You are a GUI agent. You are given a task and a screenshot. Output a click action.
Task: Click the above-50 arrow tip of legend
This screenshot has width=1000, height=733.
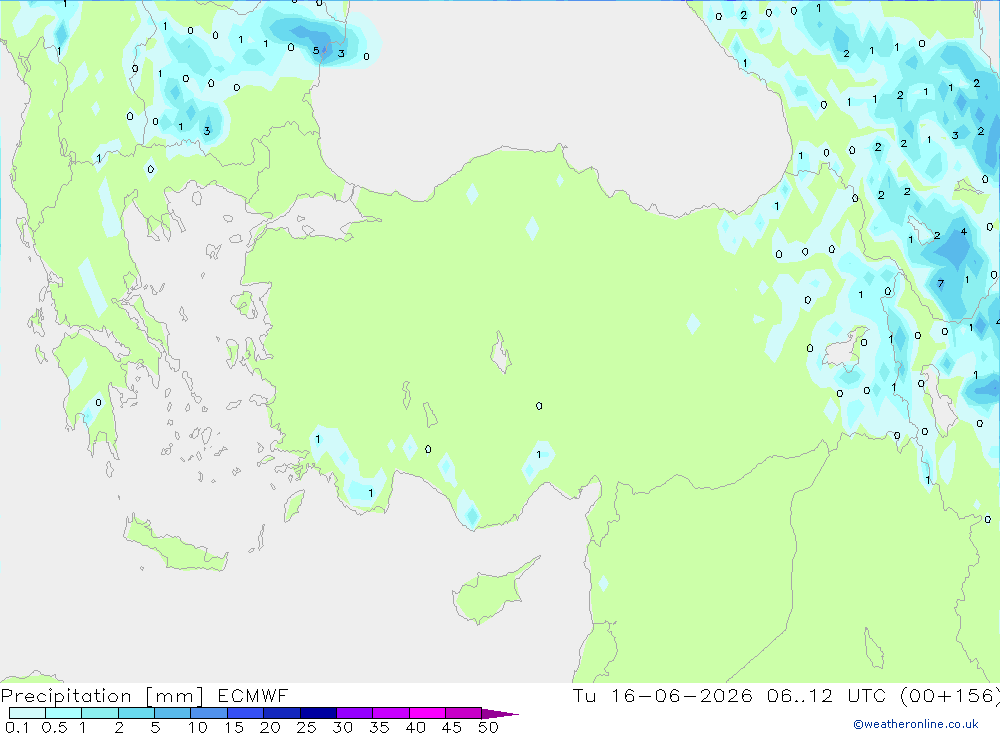tap(499, 714)
